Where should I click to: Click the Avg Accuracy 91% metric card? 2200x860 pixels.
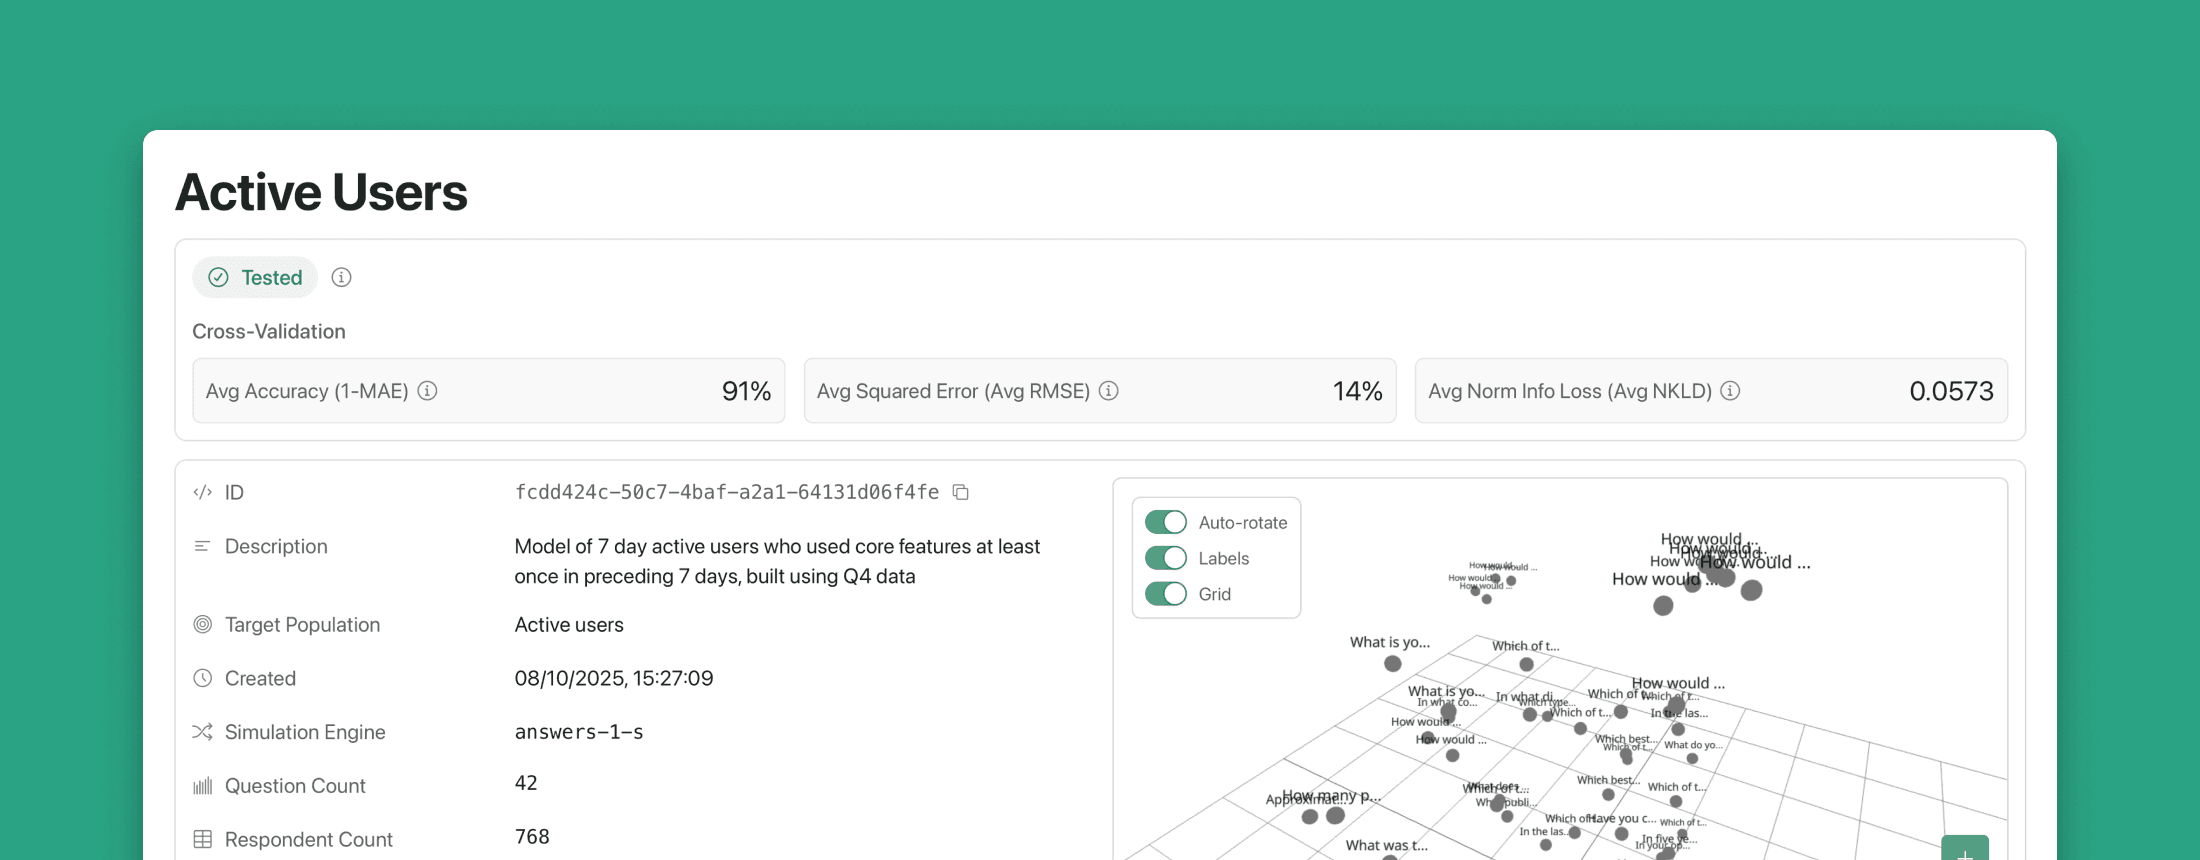488,391
